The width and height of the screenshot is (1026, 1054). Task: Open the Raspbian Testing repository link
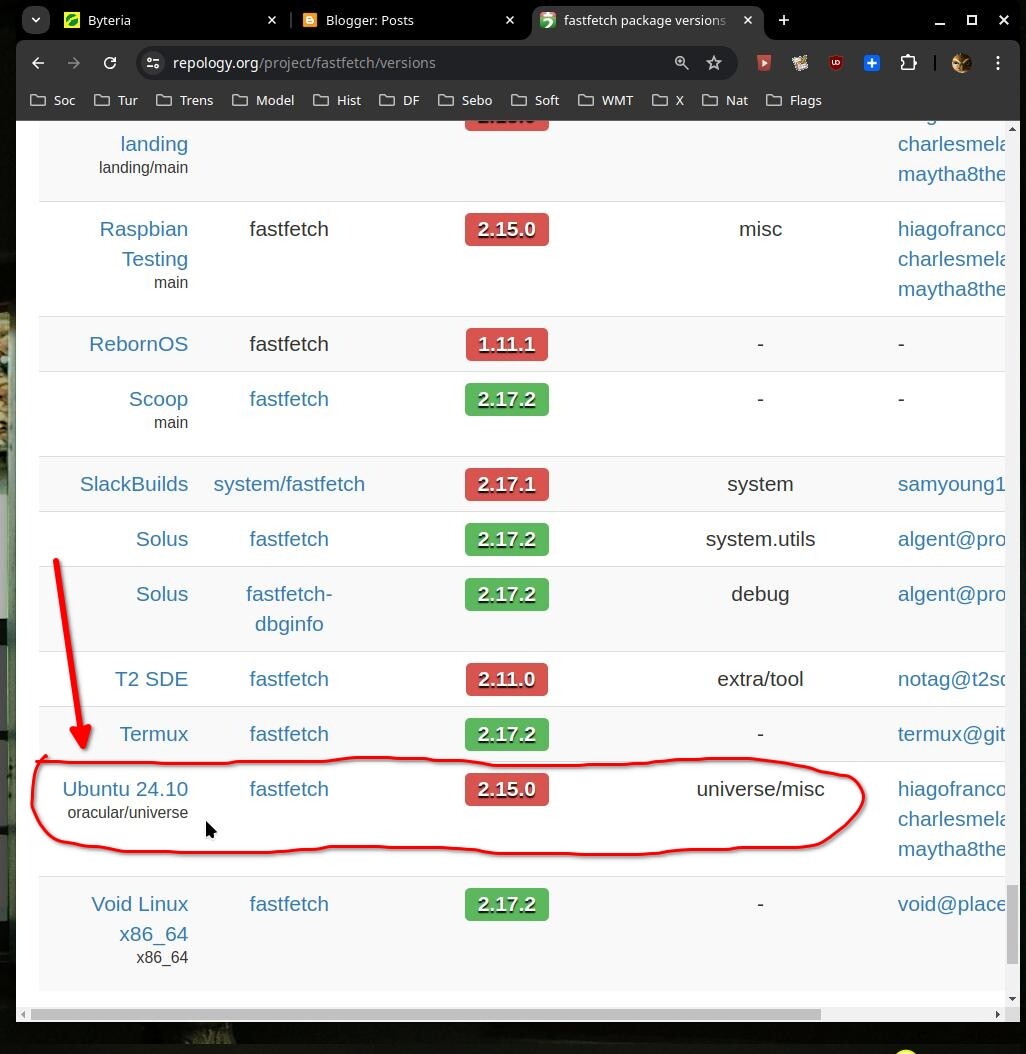[x=144, y=244]
